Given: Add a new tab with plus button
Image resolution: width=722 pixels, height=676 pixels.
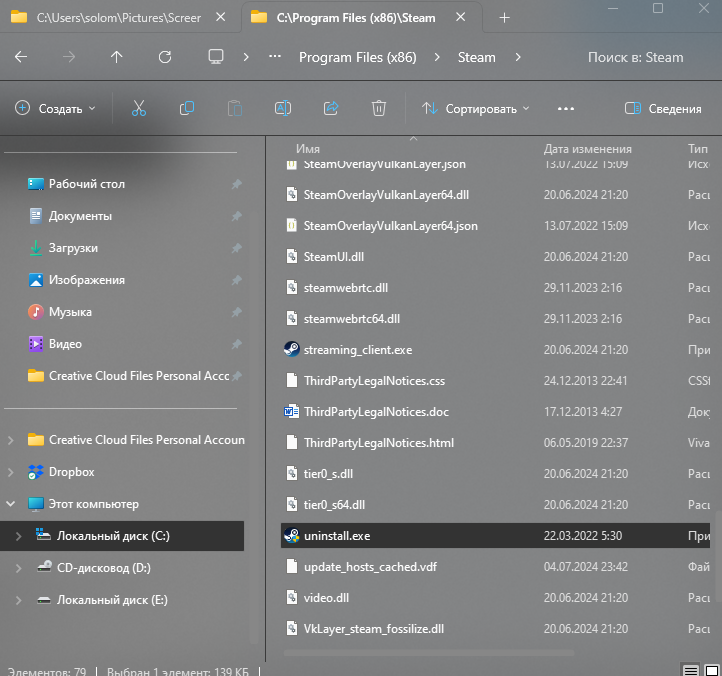Looking at the screenshot, I should pos(505,17).
